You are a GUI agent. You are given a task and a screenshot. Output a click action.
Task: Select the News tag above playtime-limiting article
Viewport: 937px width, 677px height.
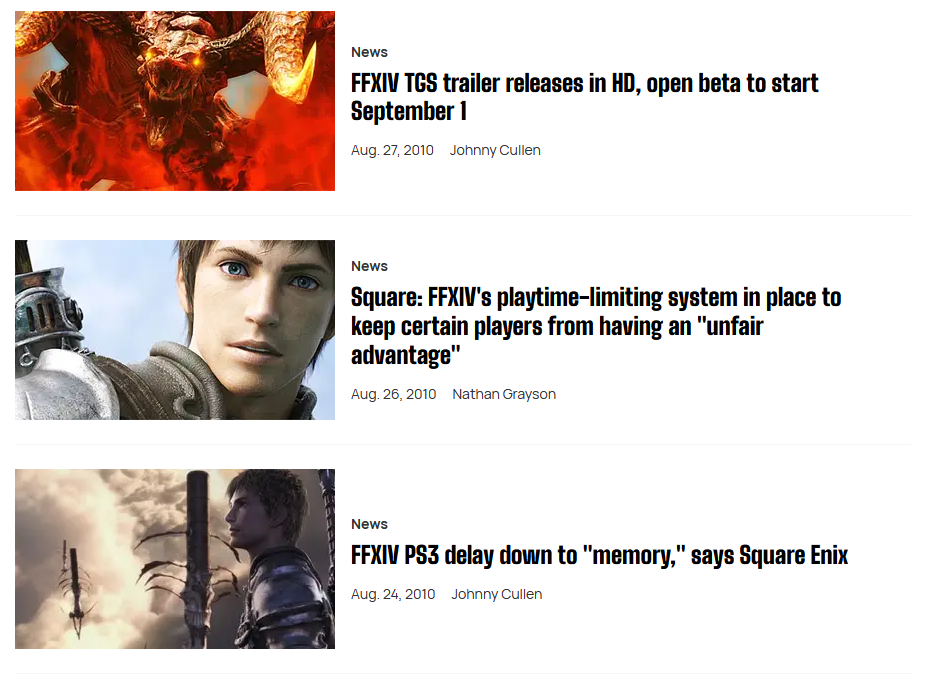[x=369, y=266]
